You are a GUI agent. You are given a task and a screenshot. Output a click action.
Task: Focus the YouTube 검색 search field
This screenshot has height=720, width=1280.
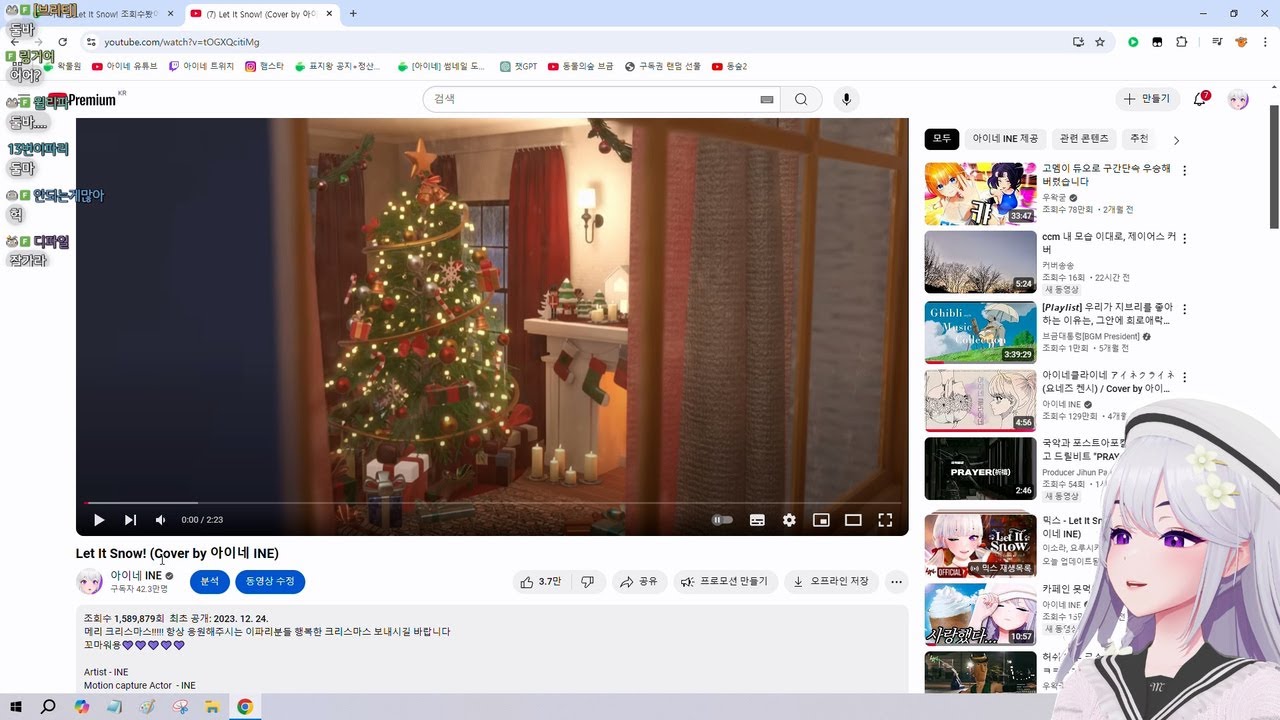(x=590, y=99)
